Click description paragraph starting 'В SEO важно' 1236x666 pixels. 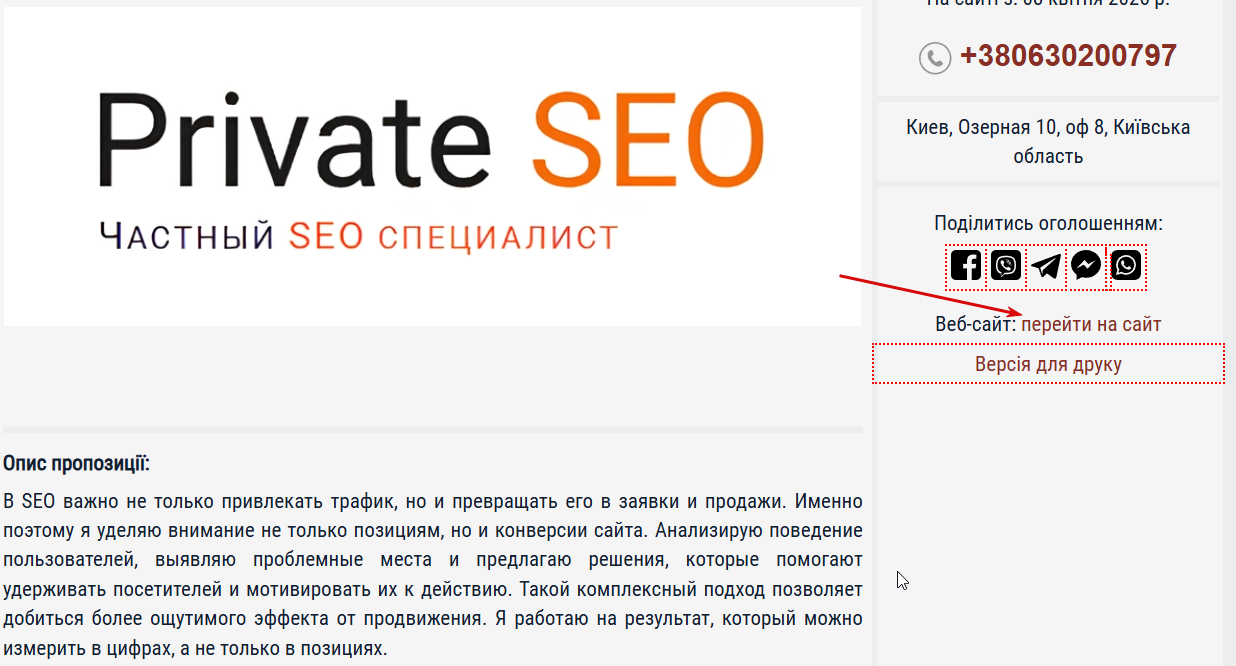(x=432, y=575)
